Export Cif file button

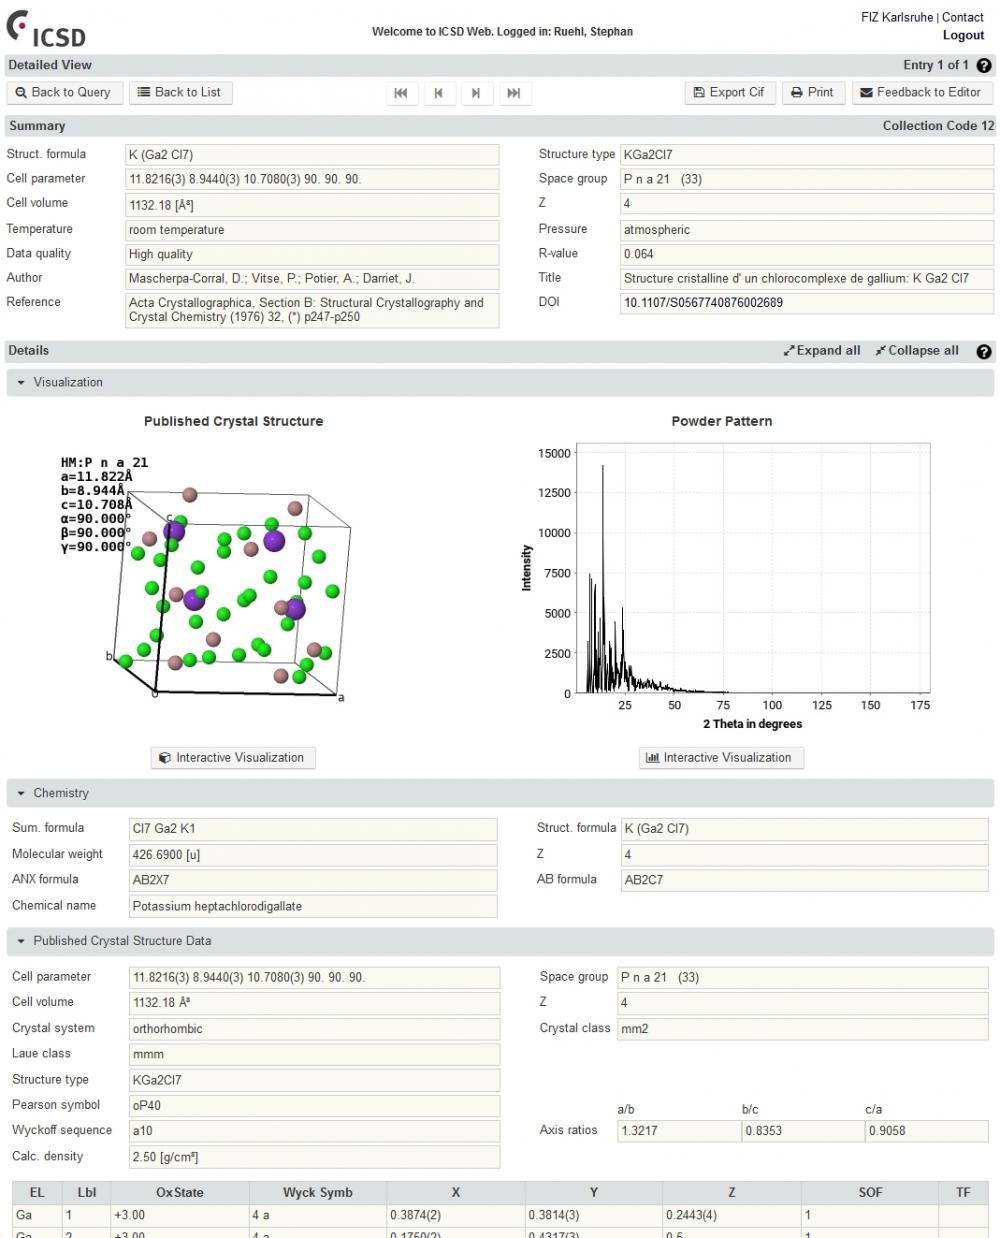tap(729, 92)
